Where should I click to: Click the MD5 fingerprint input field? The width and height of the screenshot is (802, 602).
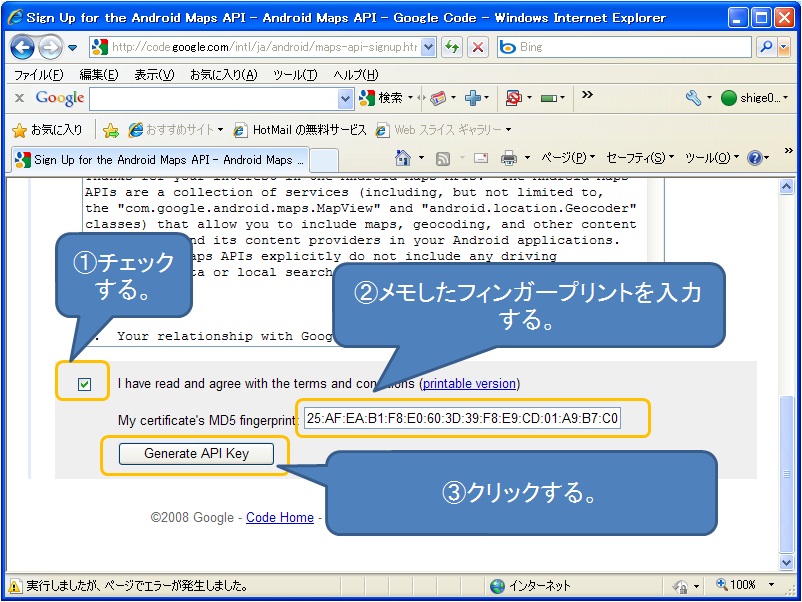click(x=462, y=418)
